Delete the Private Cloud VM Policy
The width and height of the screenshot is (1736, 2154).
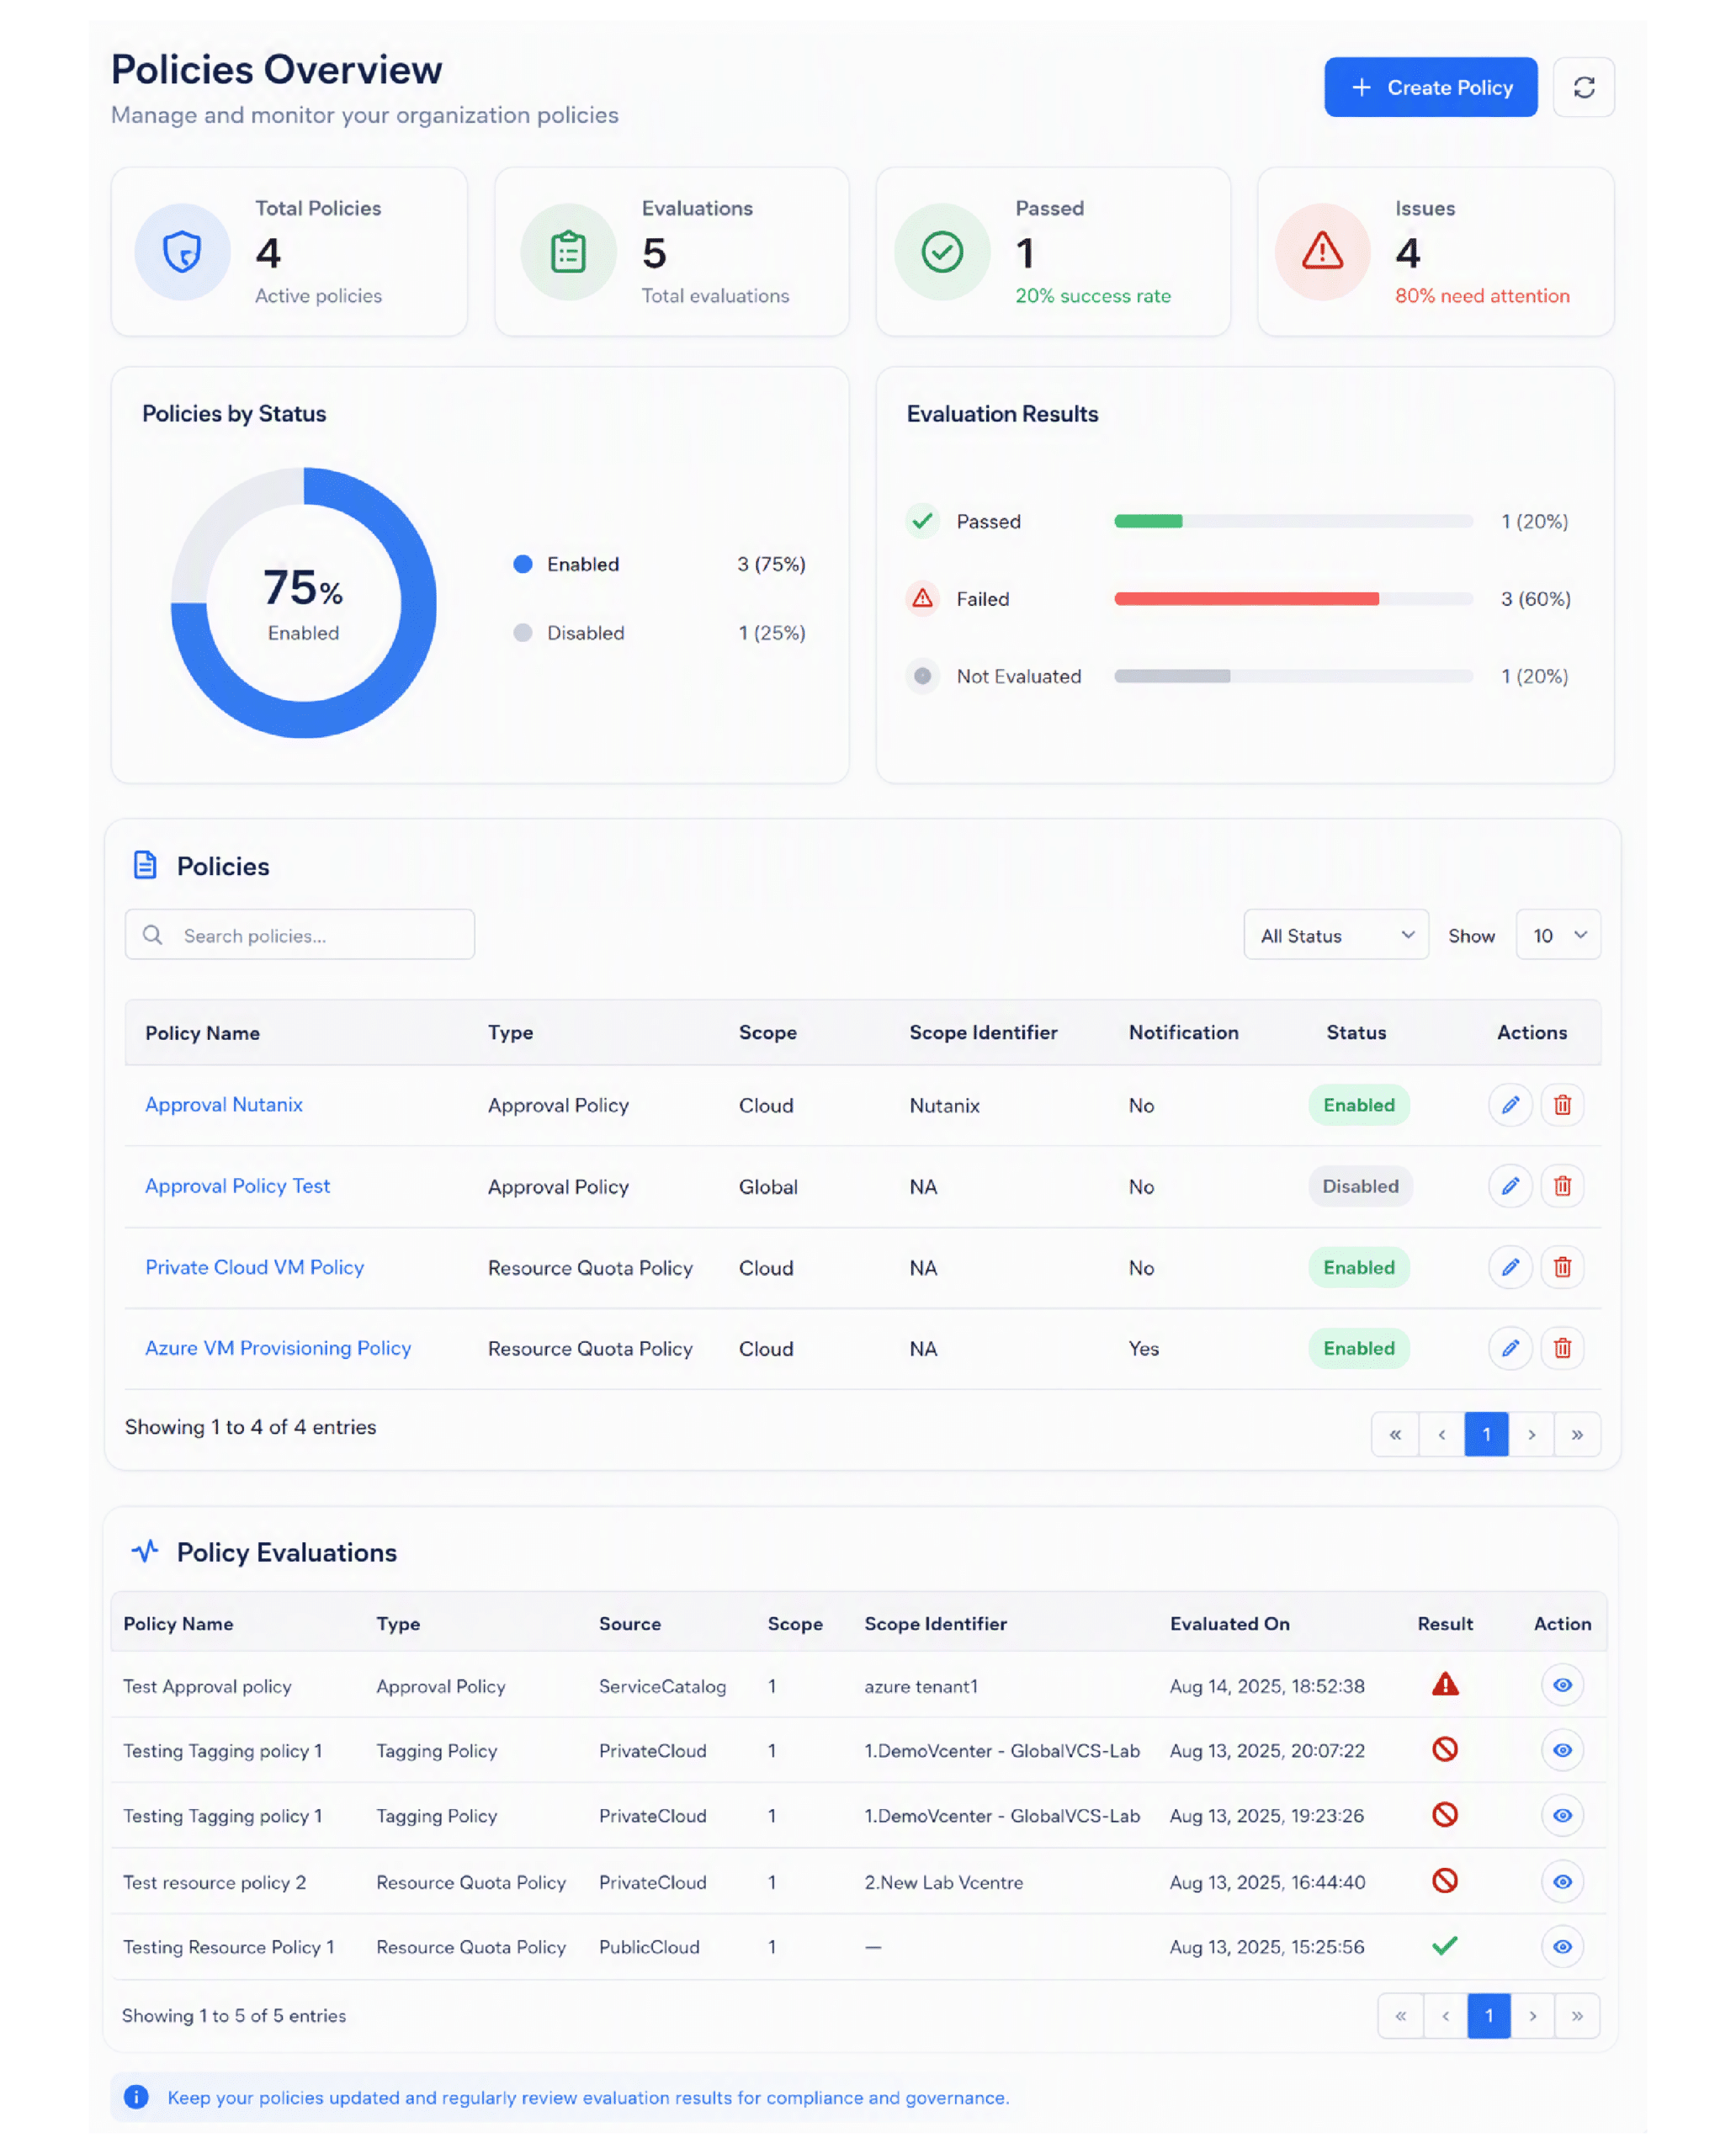click(x=1562, y=1267)
